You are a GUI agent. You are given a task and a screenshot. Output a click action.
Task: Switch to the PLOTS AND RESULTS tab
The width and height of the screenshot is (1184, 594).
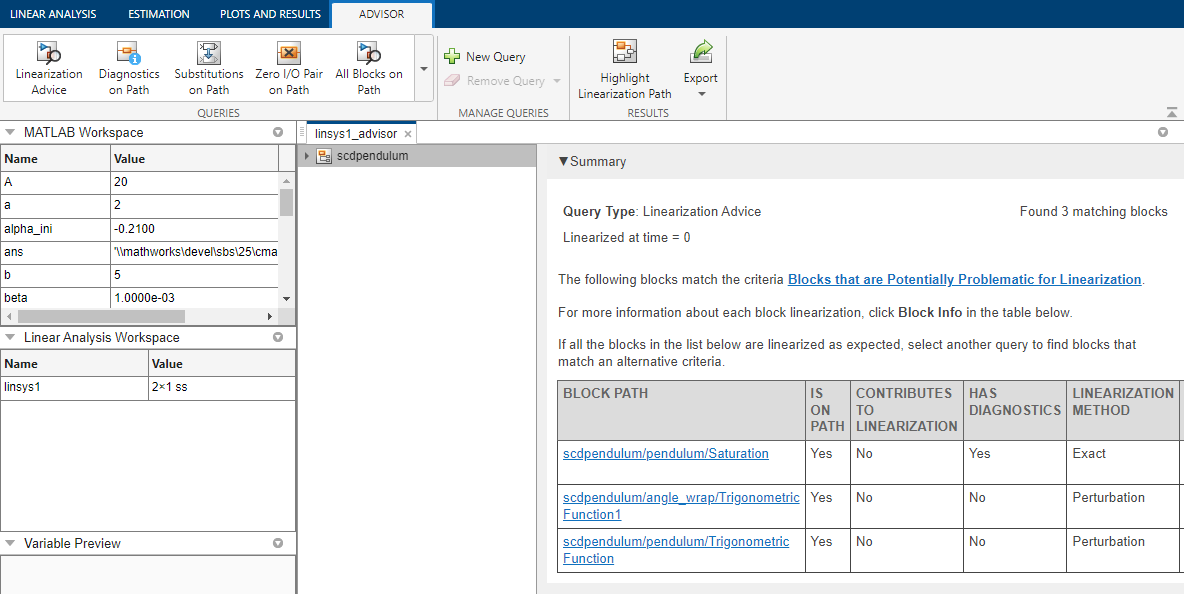[x=269, y=14]
